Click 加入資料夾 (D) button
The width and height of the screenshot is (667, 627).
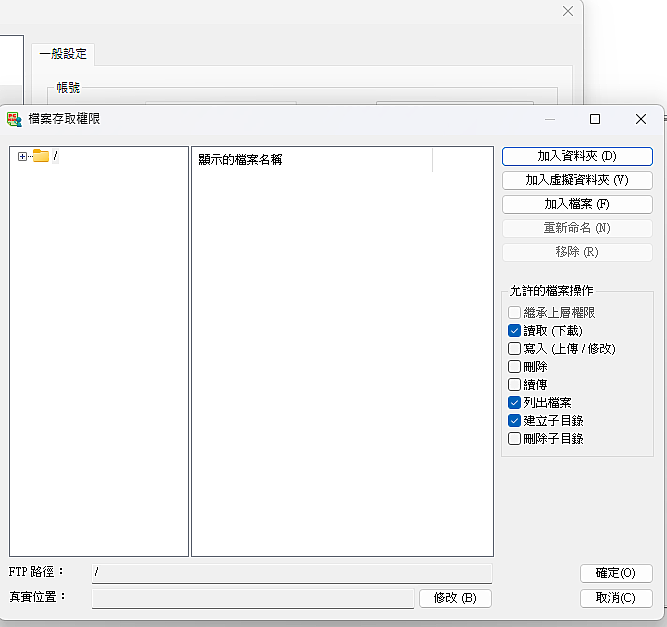577,156
